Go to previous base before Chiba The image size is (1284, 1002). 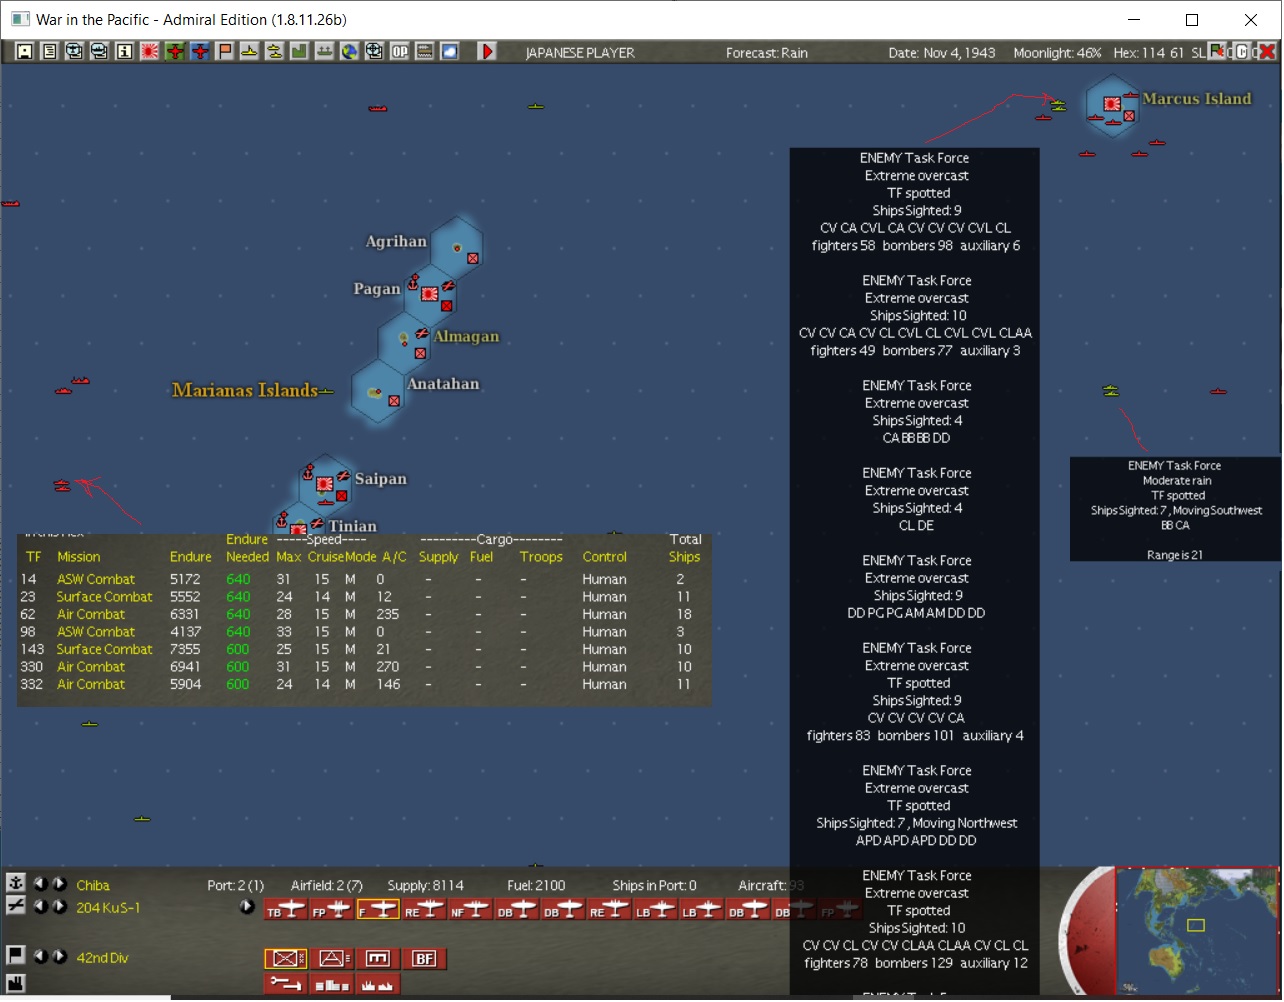click(41, 884)
